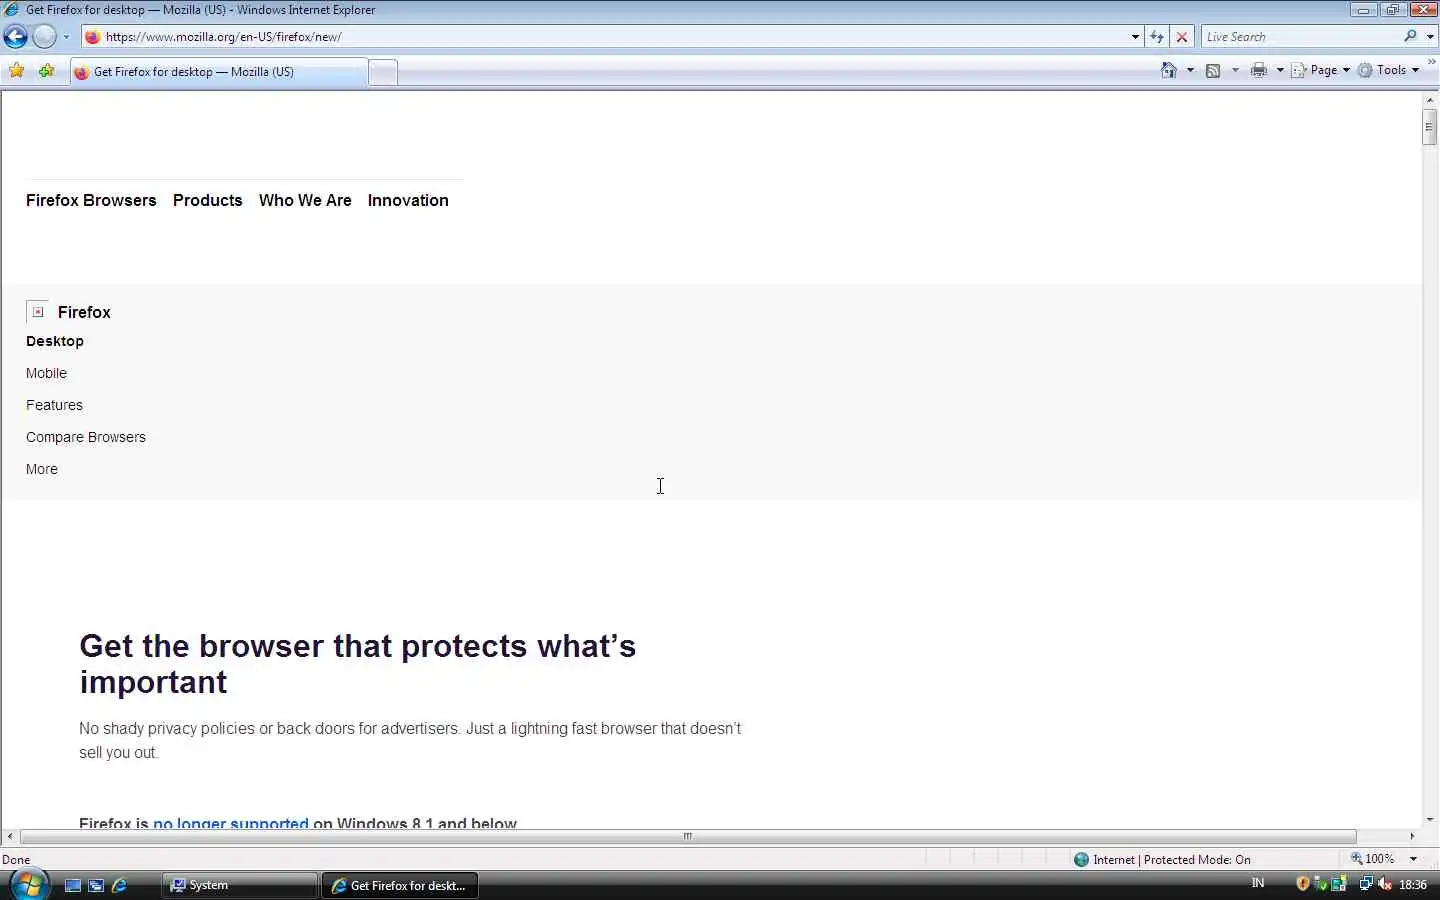Screen dimensions: 1440x900
Task: Open the Who We Are navigation item
Action: coord(305,200)
